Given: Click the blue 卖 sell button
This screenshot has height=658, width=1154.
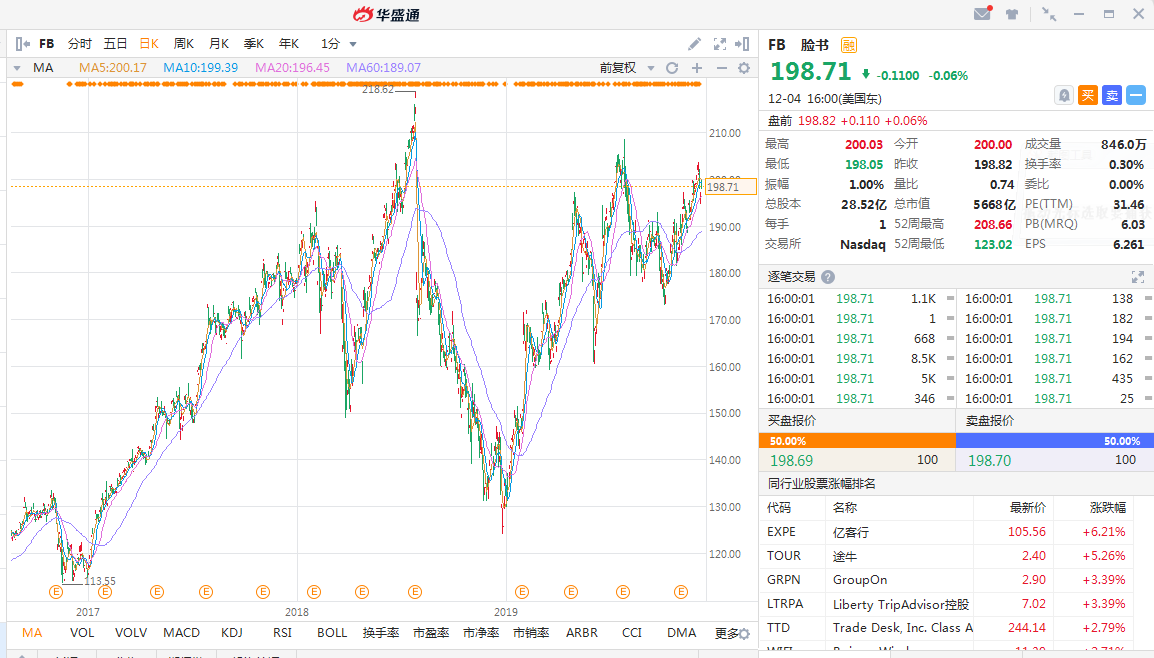Looking at the screenshot, I should pos(1112,95).
